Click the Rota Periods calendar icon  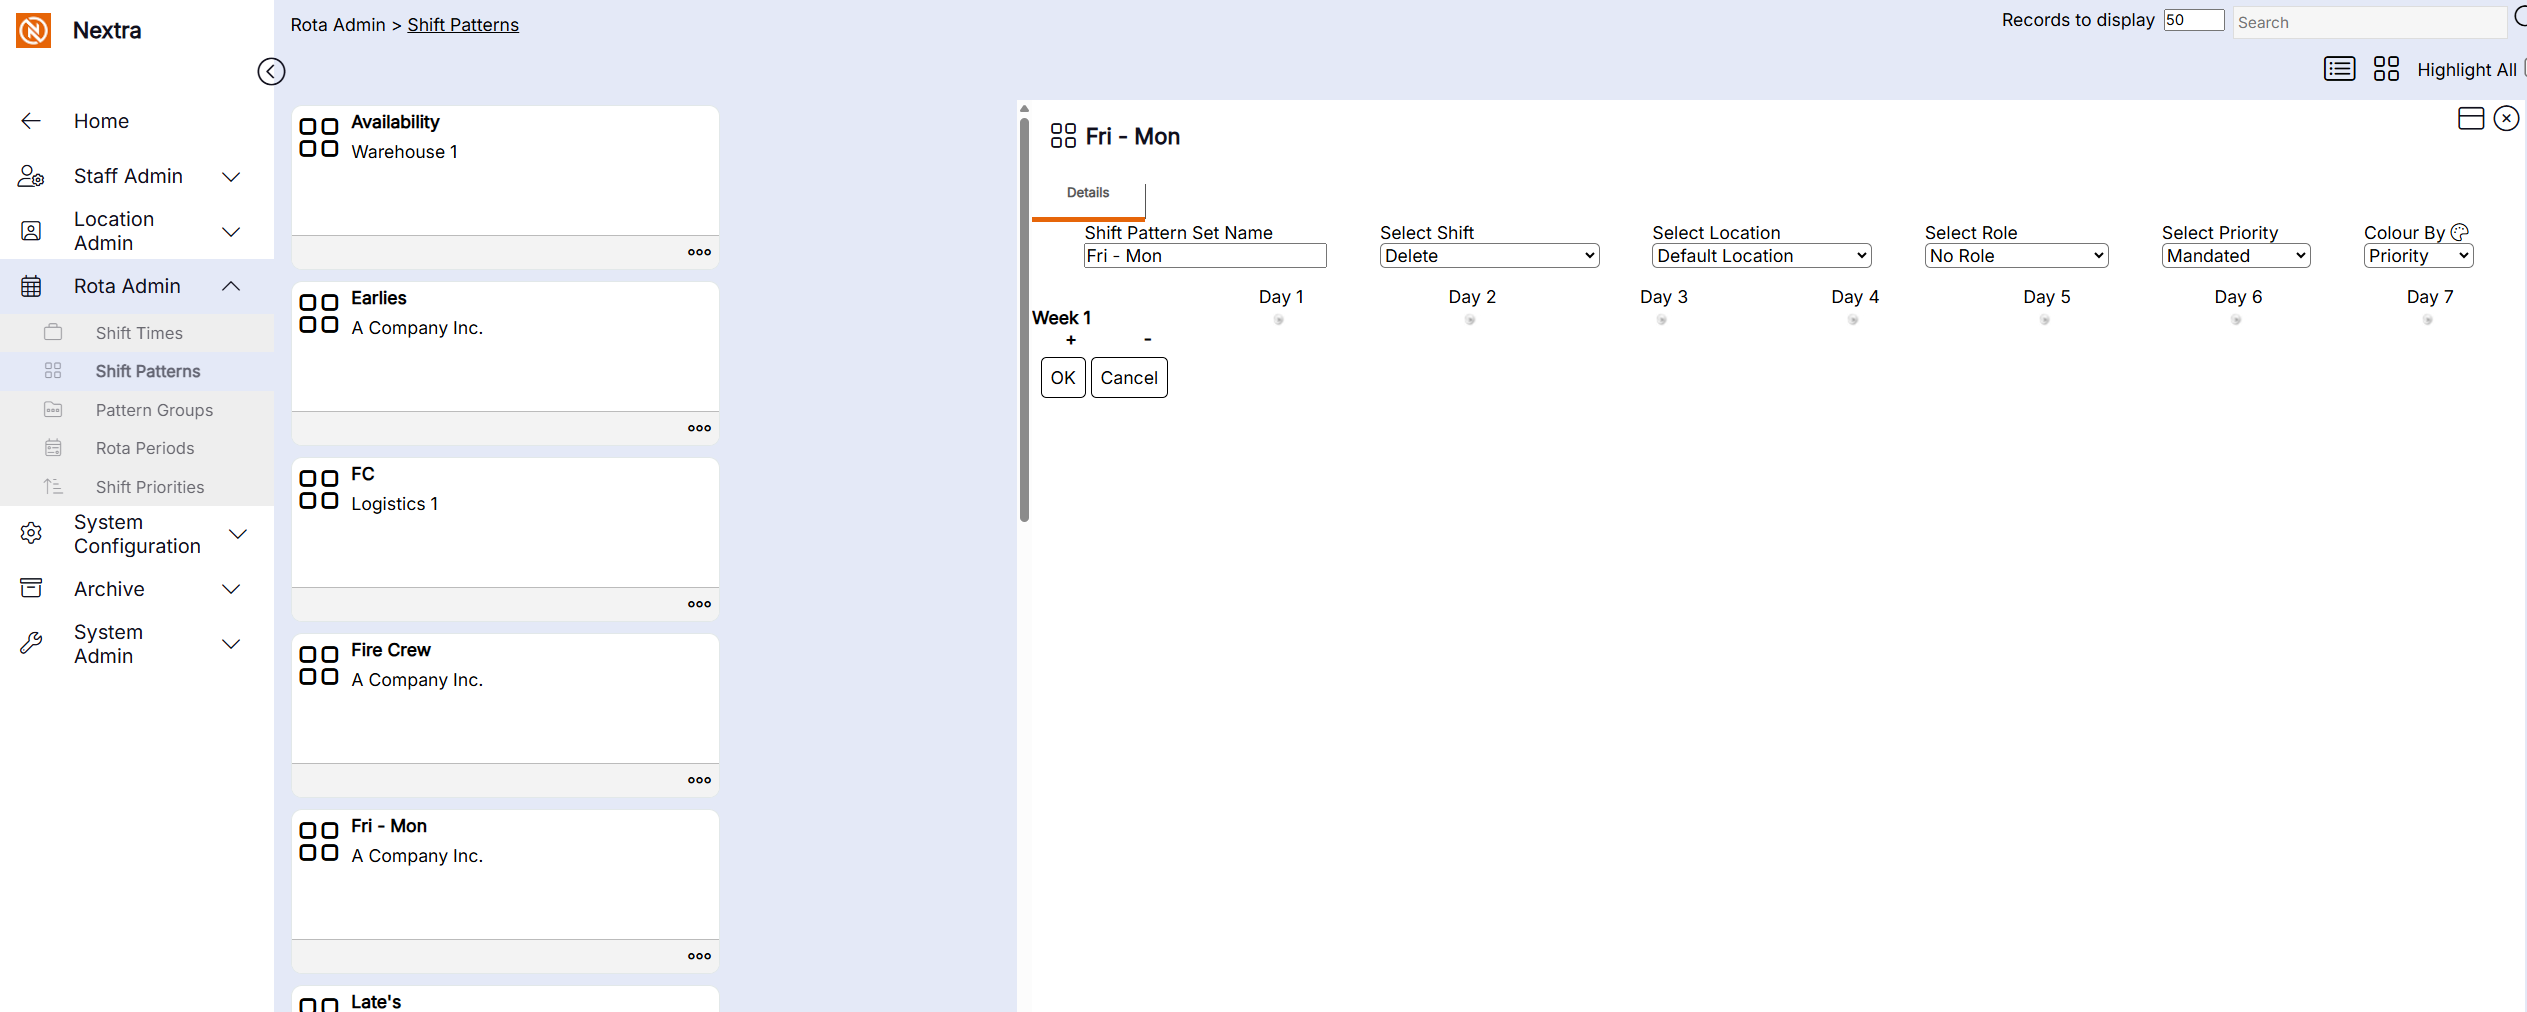tap(53, 448)
